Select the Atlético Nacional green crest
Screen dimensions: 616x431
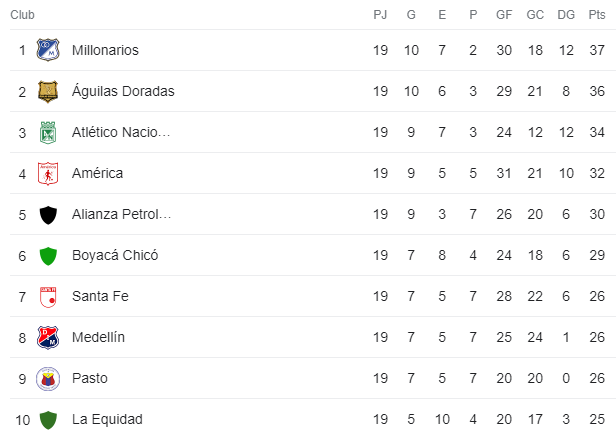click(x=48, y=132)
